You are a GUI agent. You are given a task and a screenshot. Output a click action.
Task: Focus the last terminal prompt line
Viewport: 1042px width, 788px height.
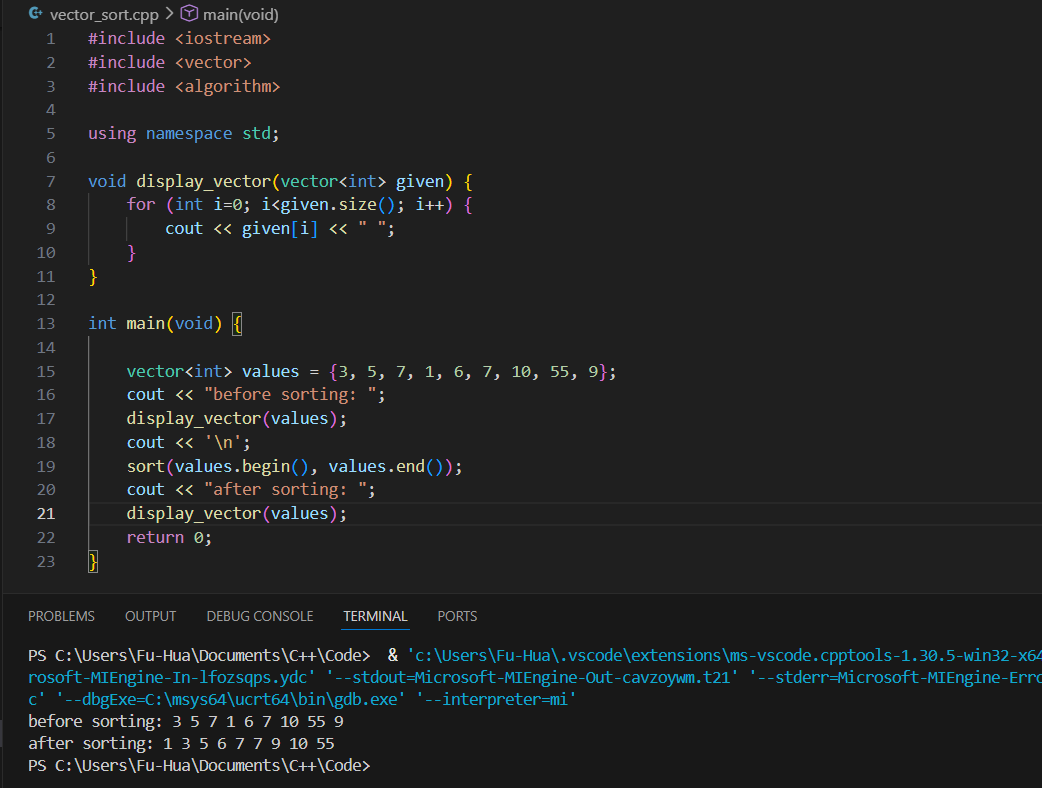click(200, 765)
